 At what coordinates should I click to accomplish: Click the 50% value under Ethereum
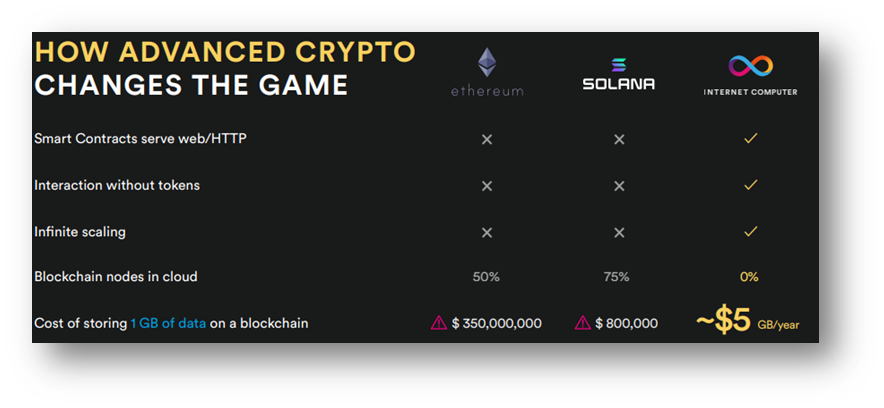(x=486, y=277)
